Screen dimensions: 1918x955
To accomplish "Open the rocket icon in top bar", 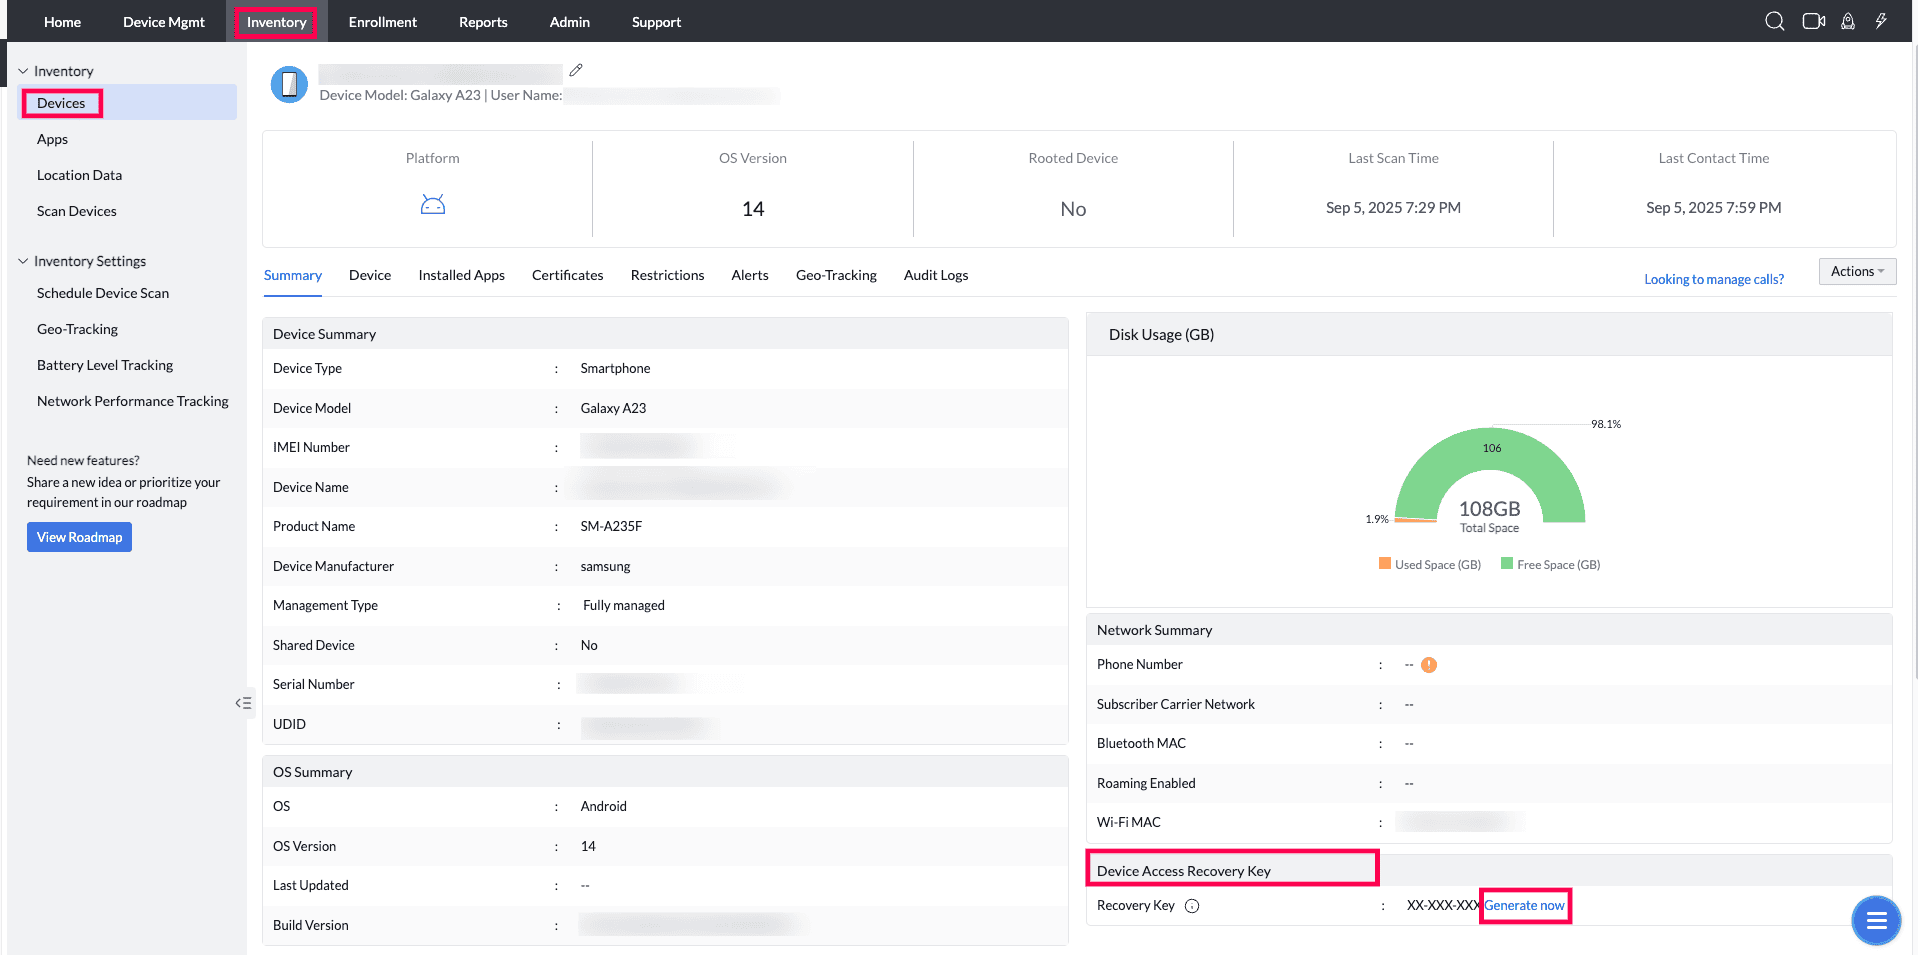I will (x=1848, y=21).
